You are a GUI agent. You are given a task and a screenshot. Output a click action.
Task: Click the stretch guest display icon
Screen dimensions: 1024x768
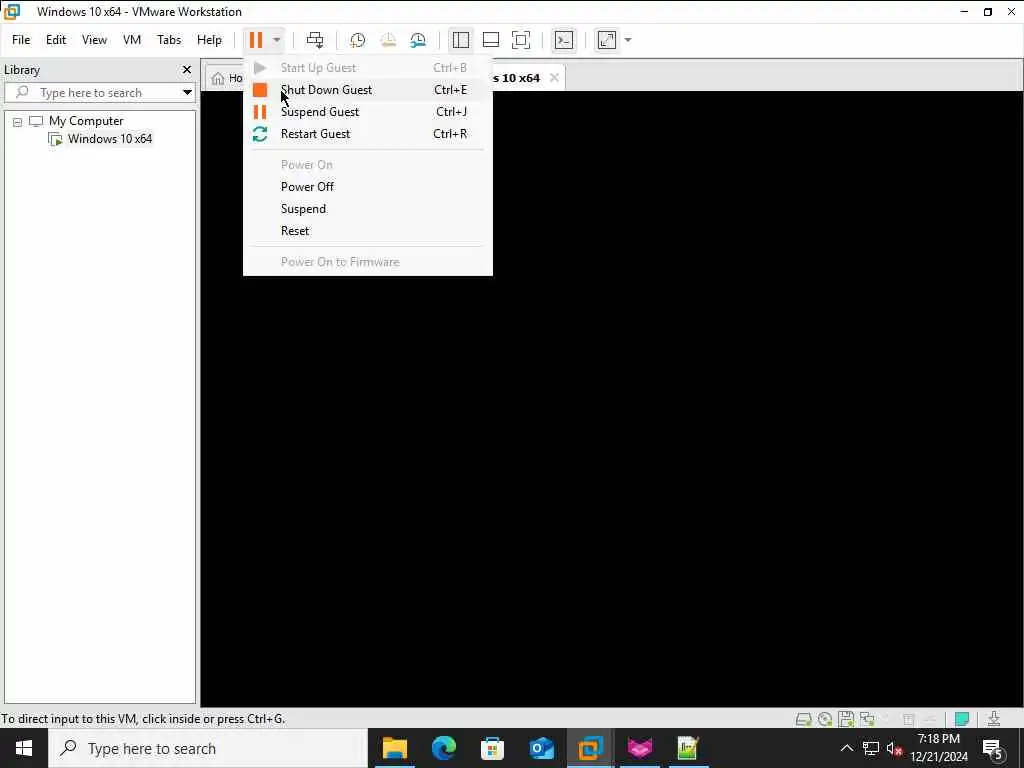coord(607,40)
